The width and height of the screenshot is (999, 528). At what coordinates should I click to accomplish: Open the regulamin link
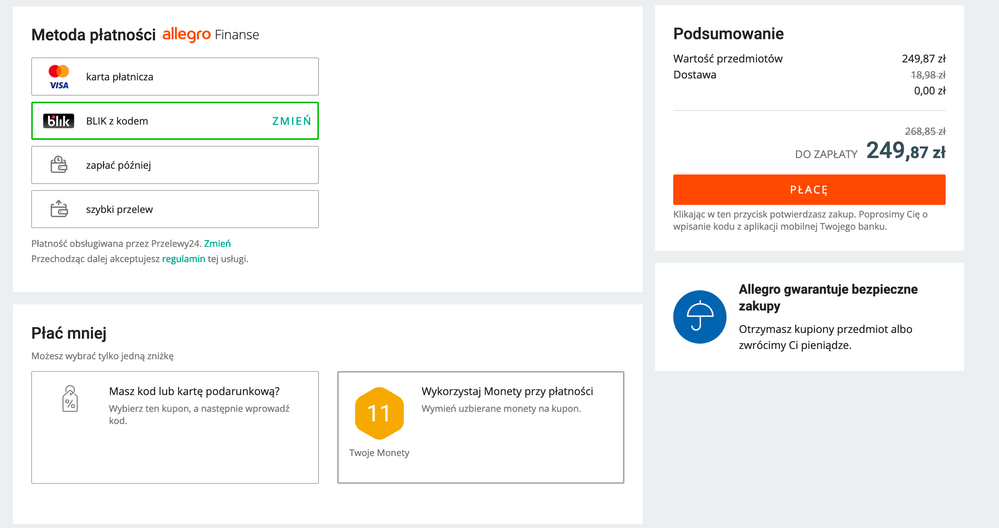[183, 259]
